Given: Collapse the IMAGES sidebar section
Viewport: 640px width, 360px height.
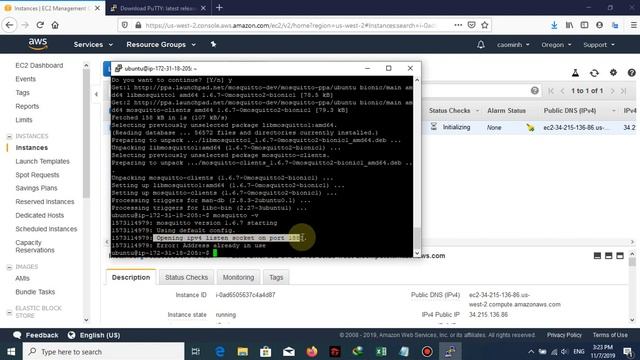Looking at the screenshot, I should 9,267.
